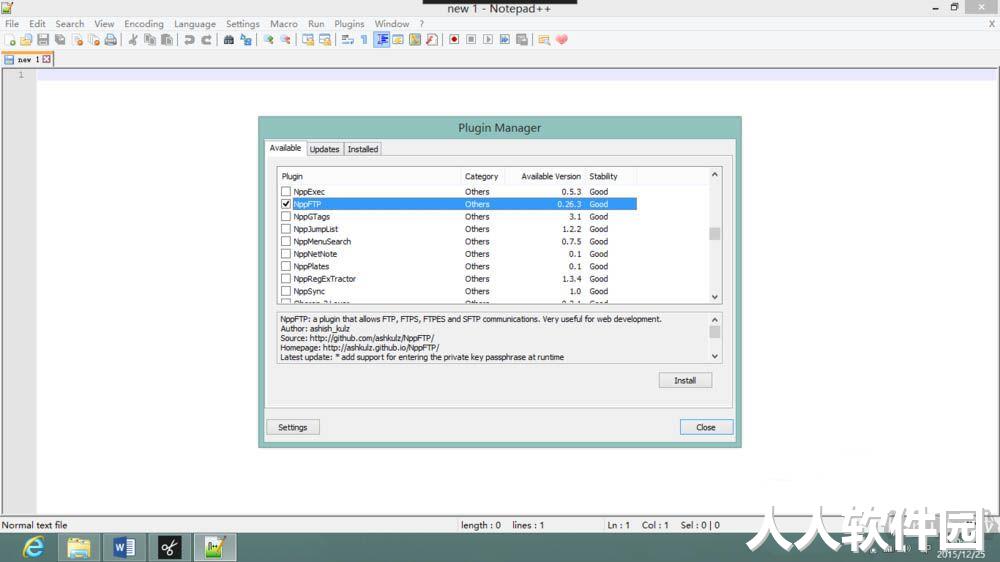The height and width of the screenshot is (562, 1000).
Task: Sort by Stability column header
Action: [x=611, y=176]
